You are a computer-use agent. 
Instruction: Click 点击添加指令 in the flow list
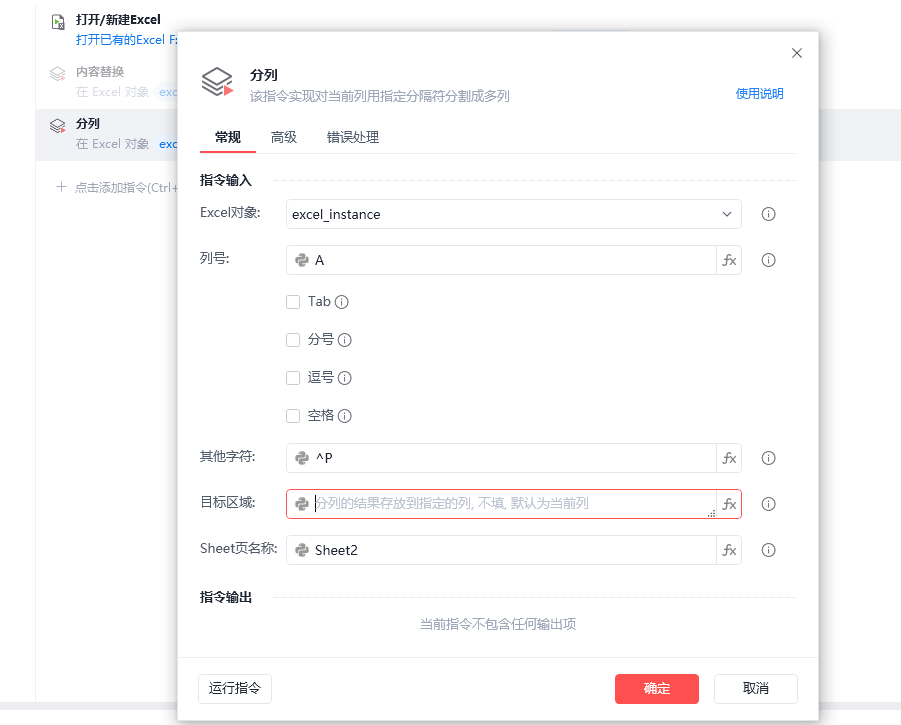point(117,187)
